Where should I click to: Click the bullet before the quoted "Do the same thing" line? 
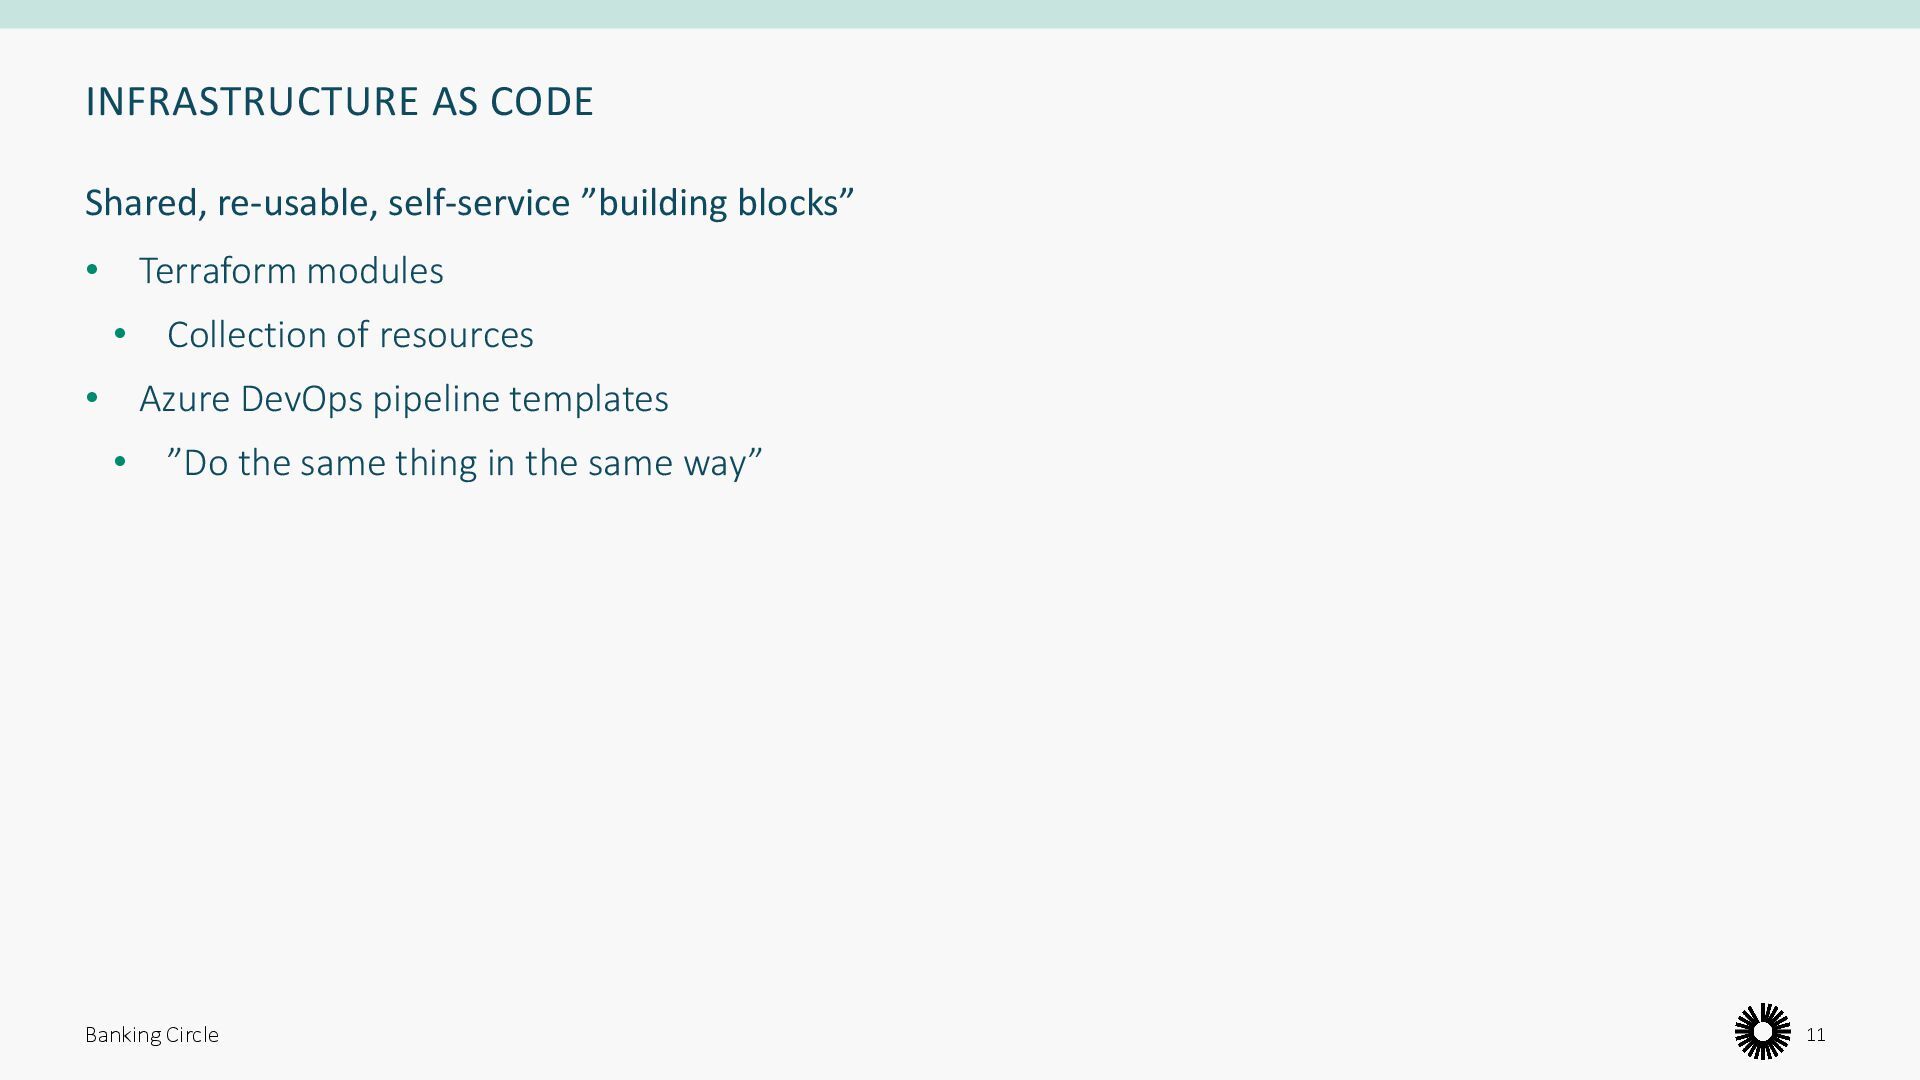coord(120,462)
